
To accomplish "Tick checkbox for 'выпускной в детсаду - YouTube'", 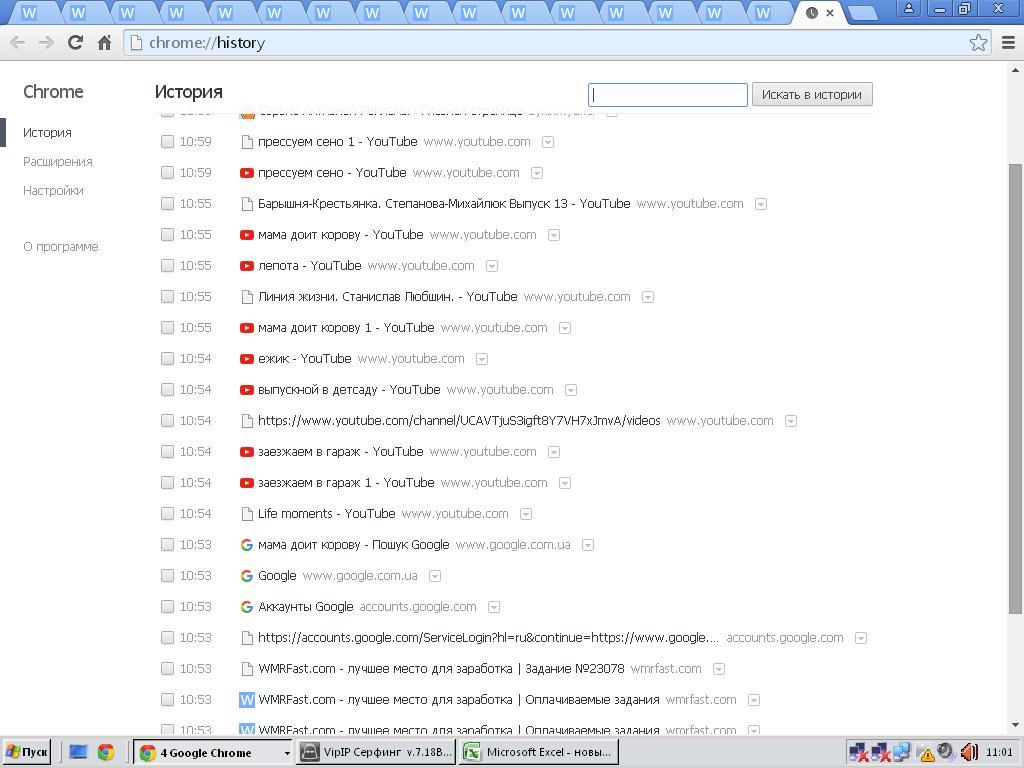I will coord(167,390).
